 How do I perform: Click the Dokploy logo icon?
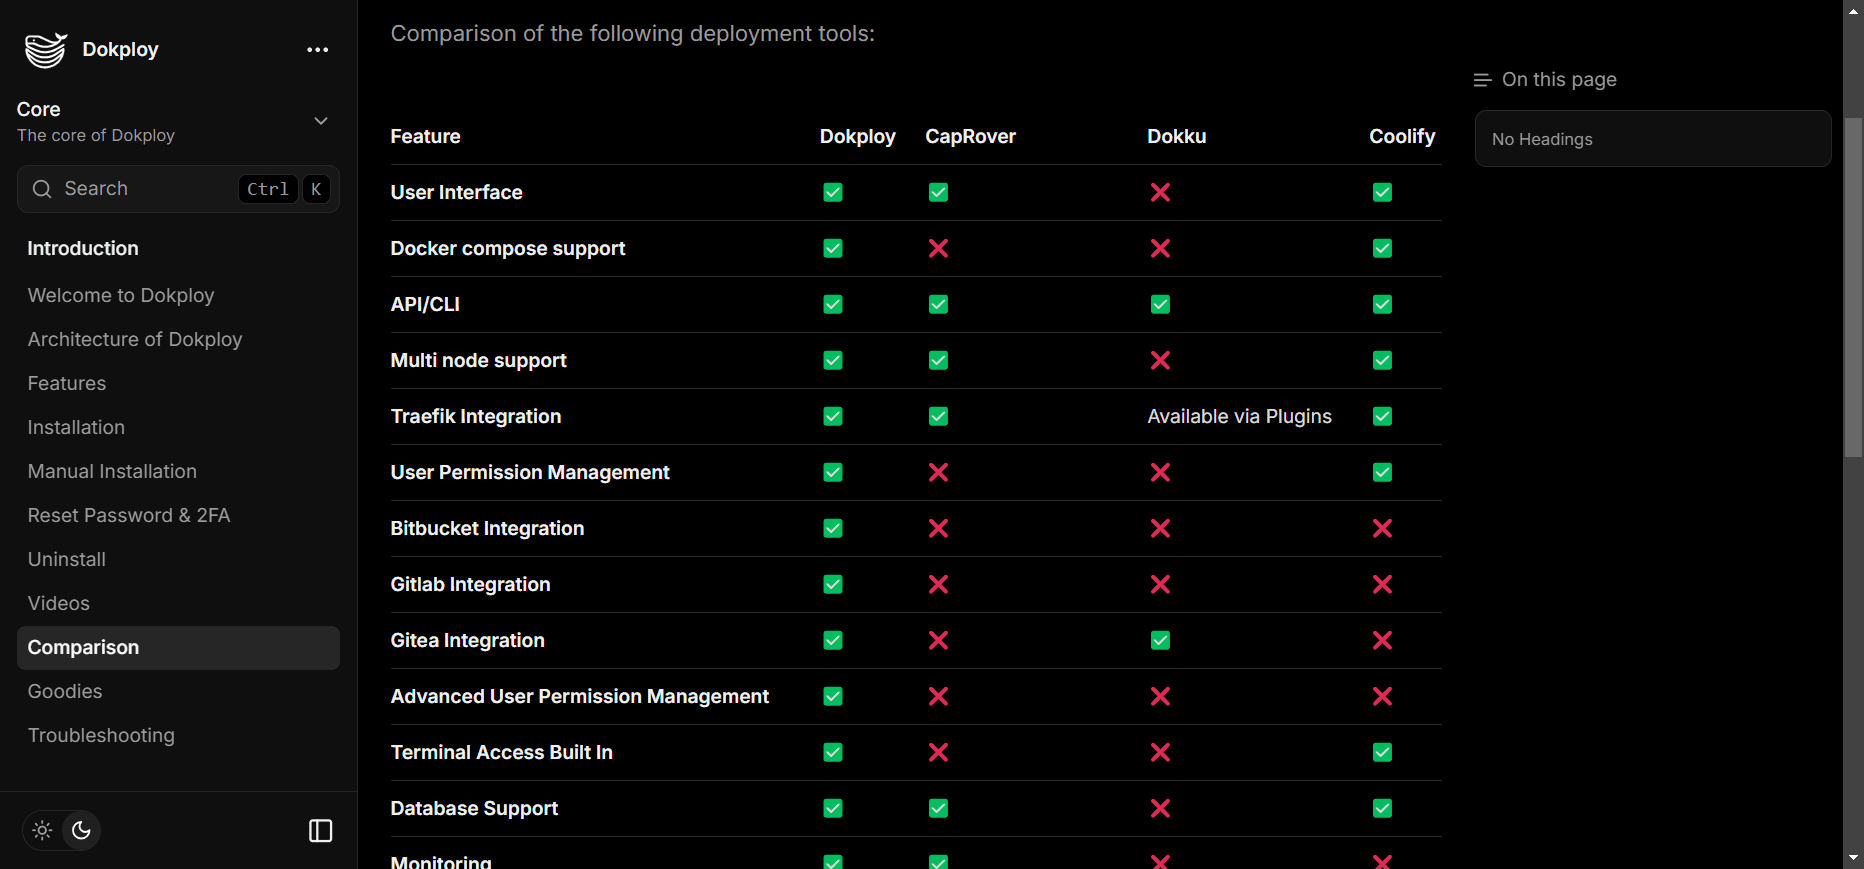pyautogui.click(x=46, y=50)
